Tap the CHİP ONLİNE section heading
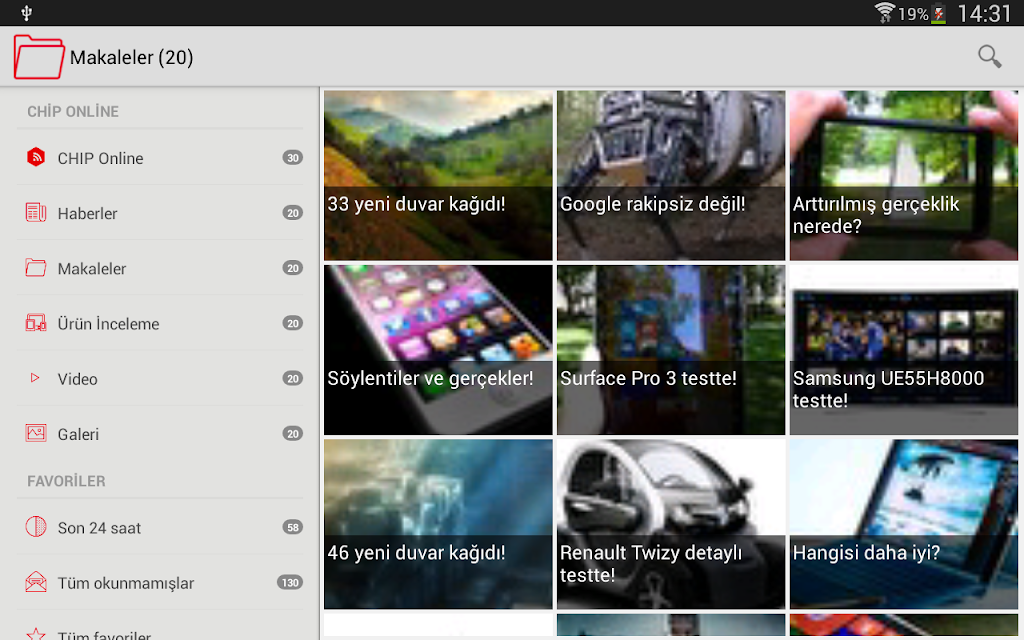Viewport: 1024px width, 640px height. click(73, 112)
